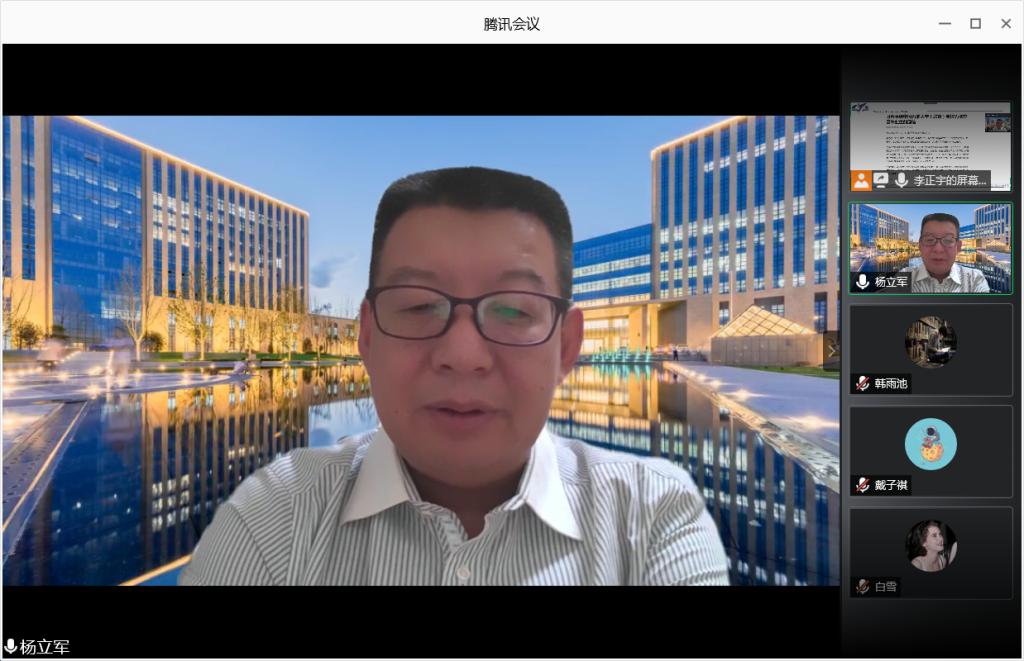Click the microphone icon beside 李正宇的屏幕 label
Screen dimensions: 1024x661
tap(901, 181)
